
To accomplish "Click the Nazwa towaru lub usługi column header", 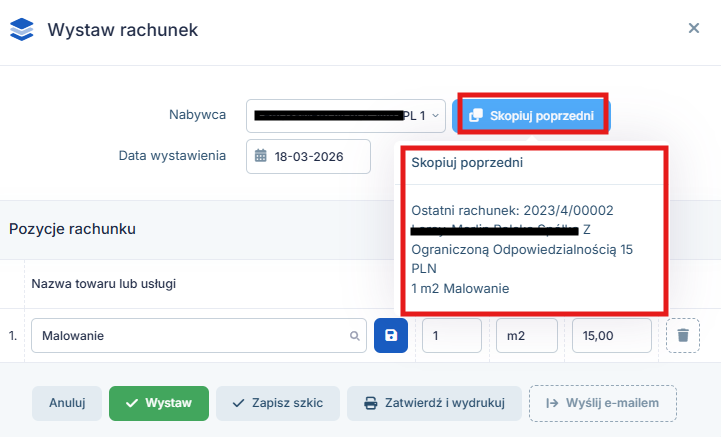I will point(104,284).
